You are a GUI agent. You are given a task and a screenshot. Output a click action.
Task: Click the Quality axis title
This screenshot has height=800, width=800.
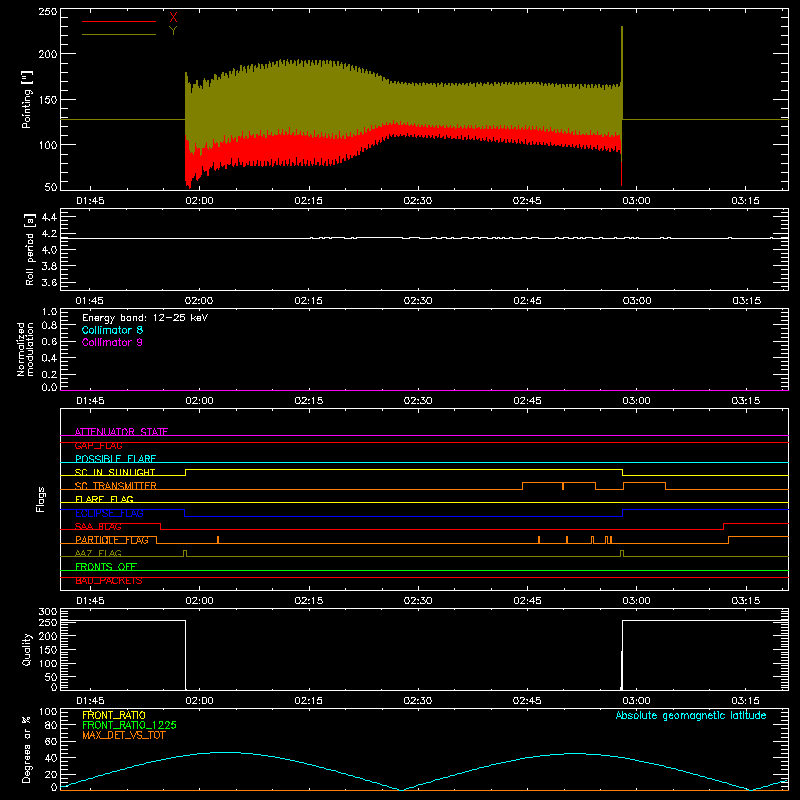(x=27, y=649)
